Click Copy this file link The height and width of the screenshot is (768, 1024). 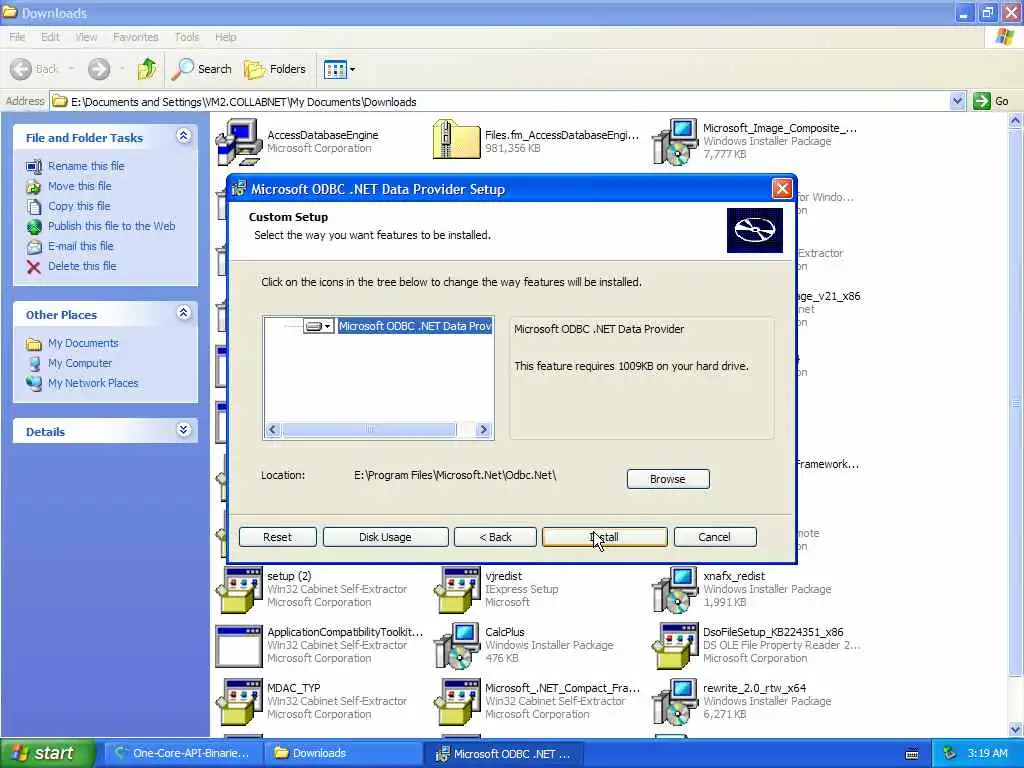tap(79, 206)
